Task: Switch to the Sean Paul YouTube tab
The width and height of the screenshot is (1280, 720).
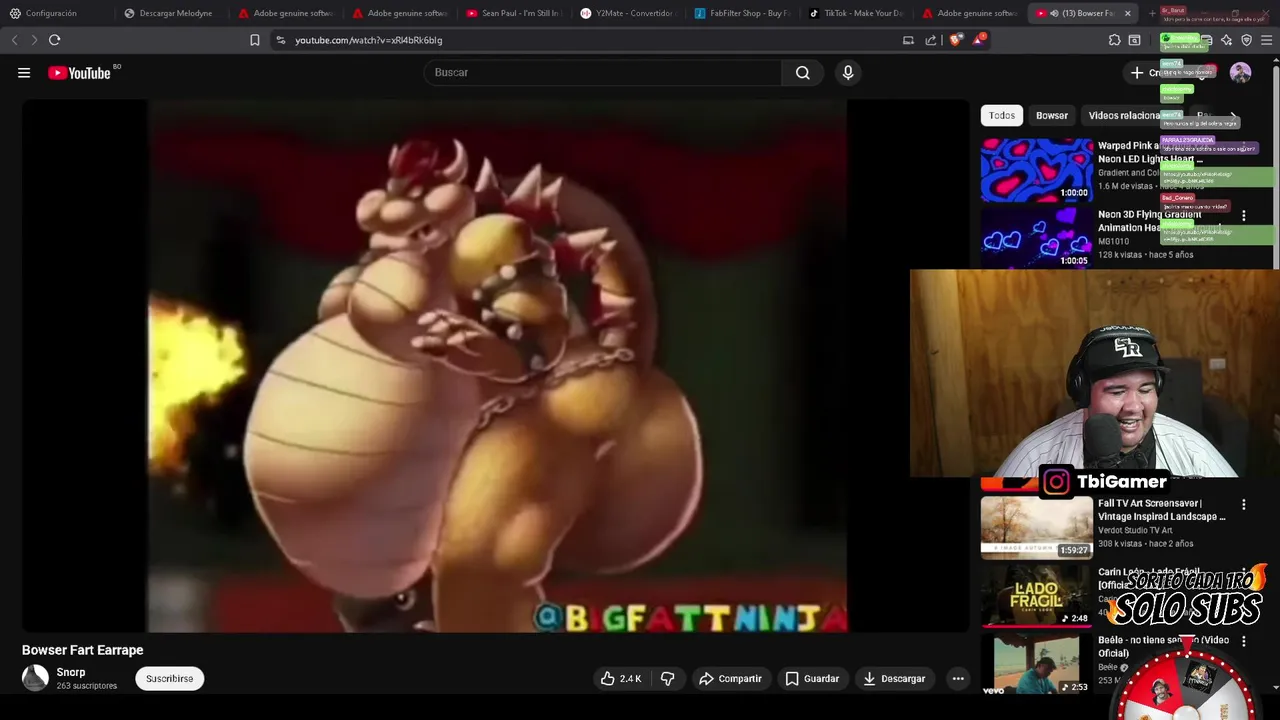Action: (514, 13)
